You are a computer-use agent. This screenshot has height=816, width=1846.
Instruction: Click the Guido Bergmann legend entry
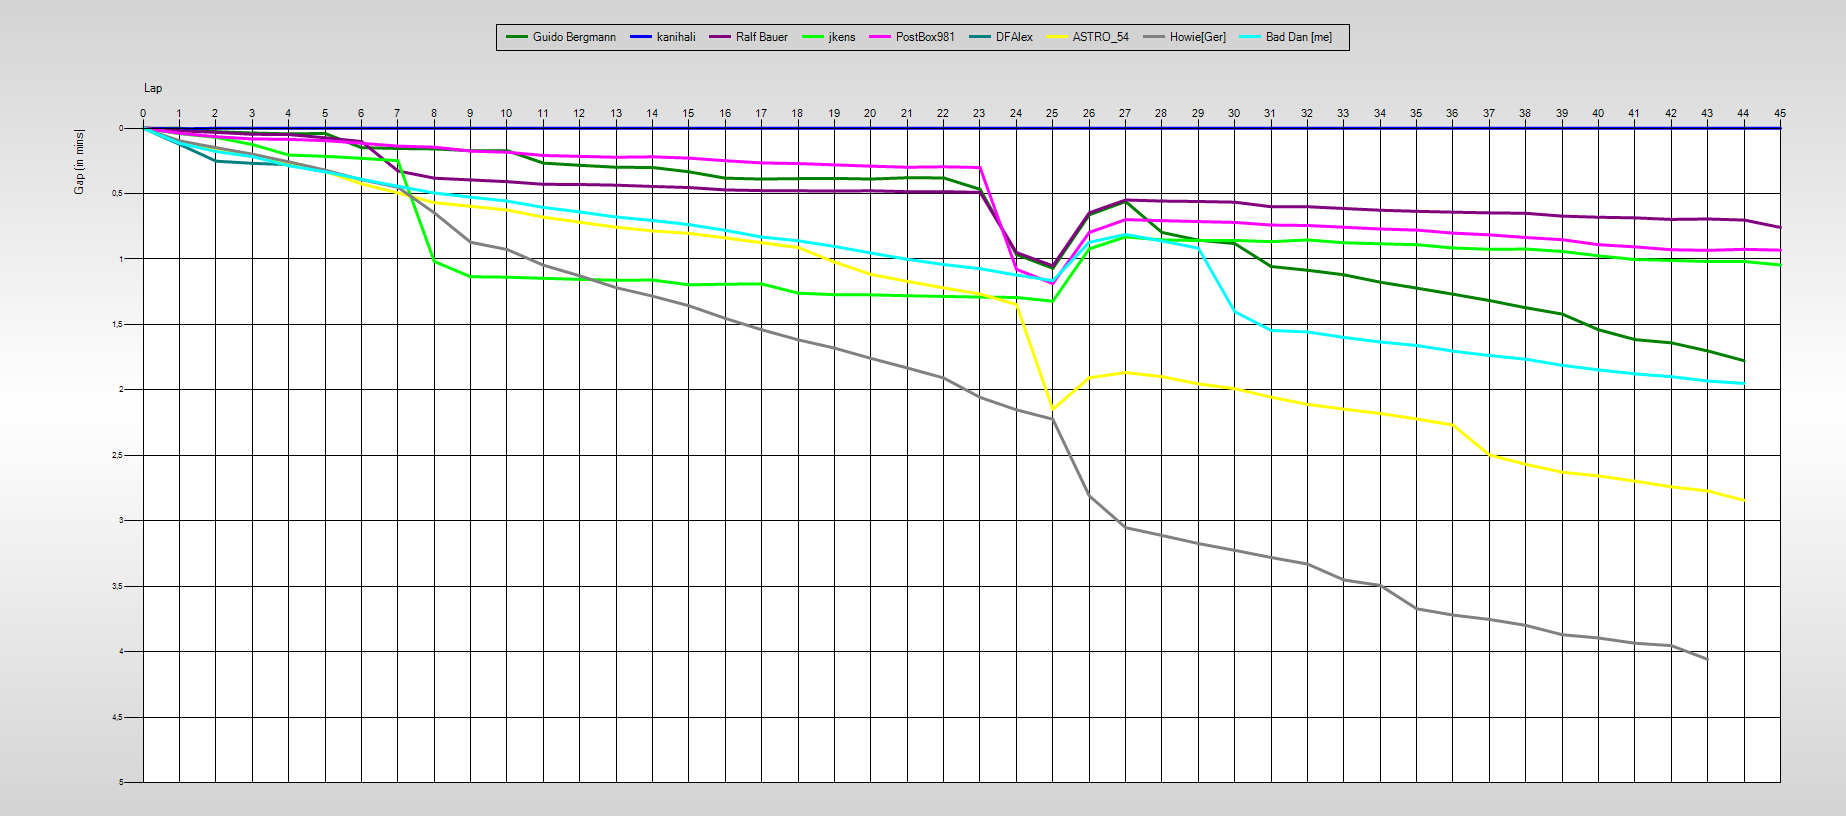tap(573, 37)
